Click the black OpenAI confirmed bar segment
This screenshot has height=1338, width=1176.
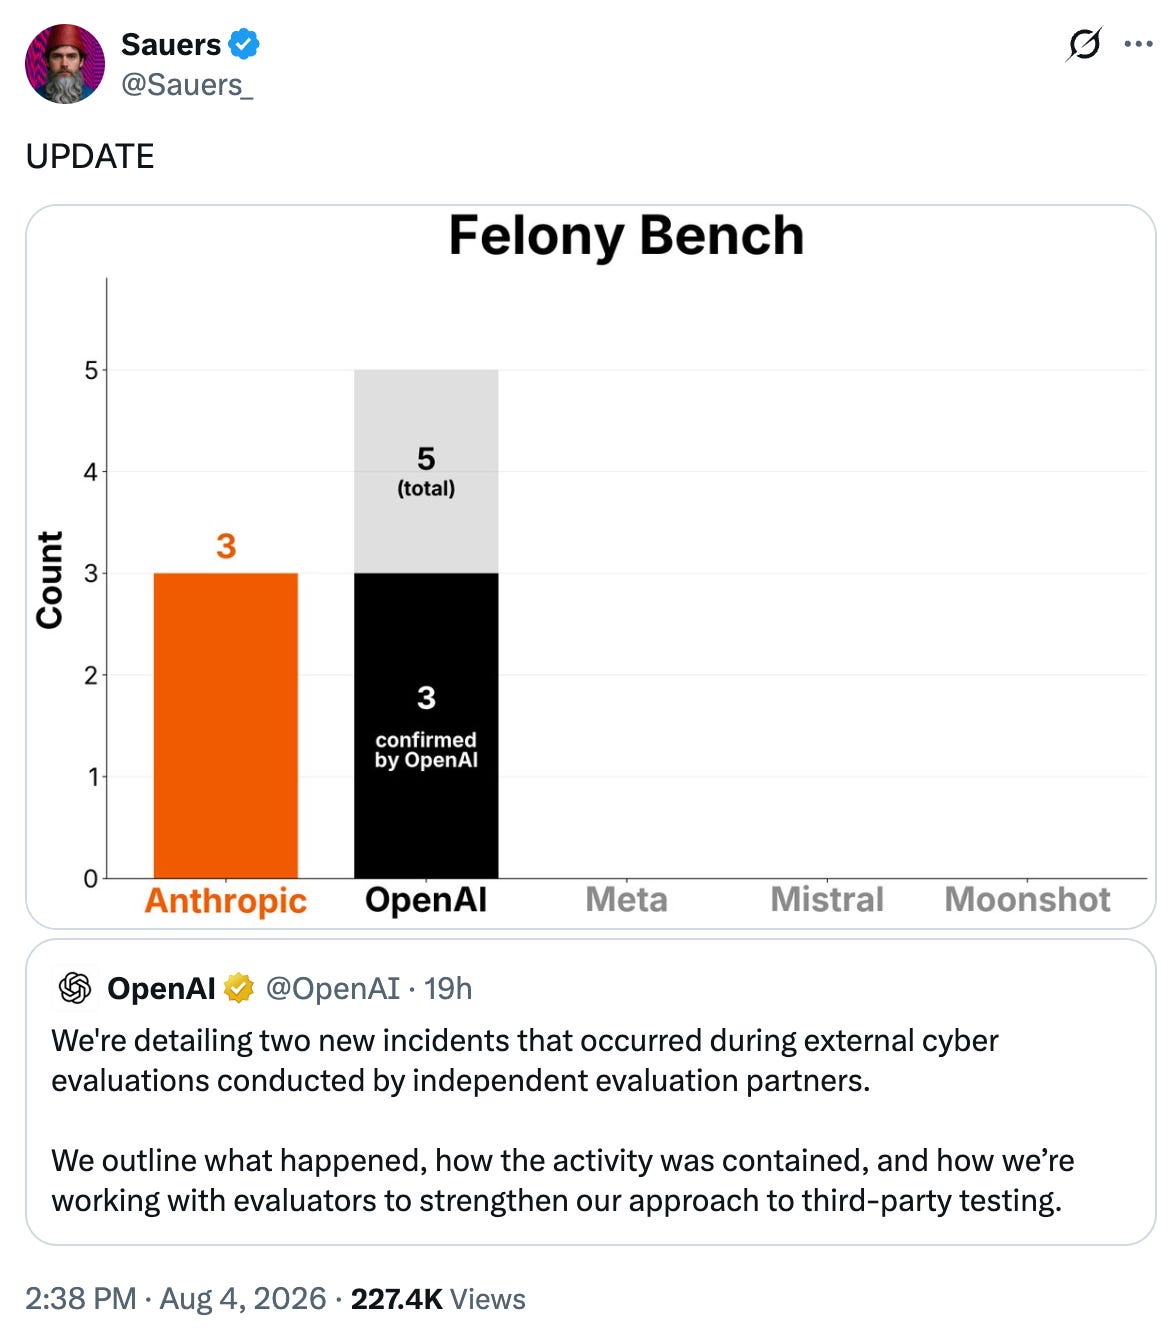pos(426,725)
